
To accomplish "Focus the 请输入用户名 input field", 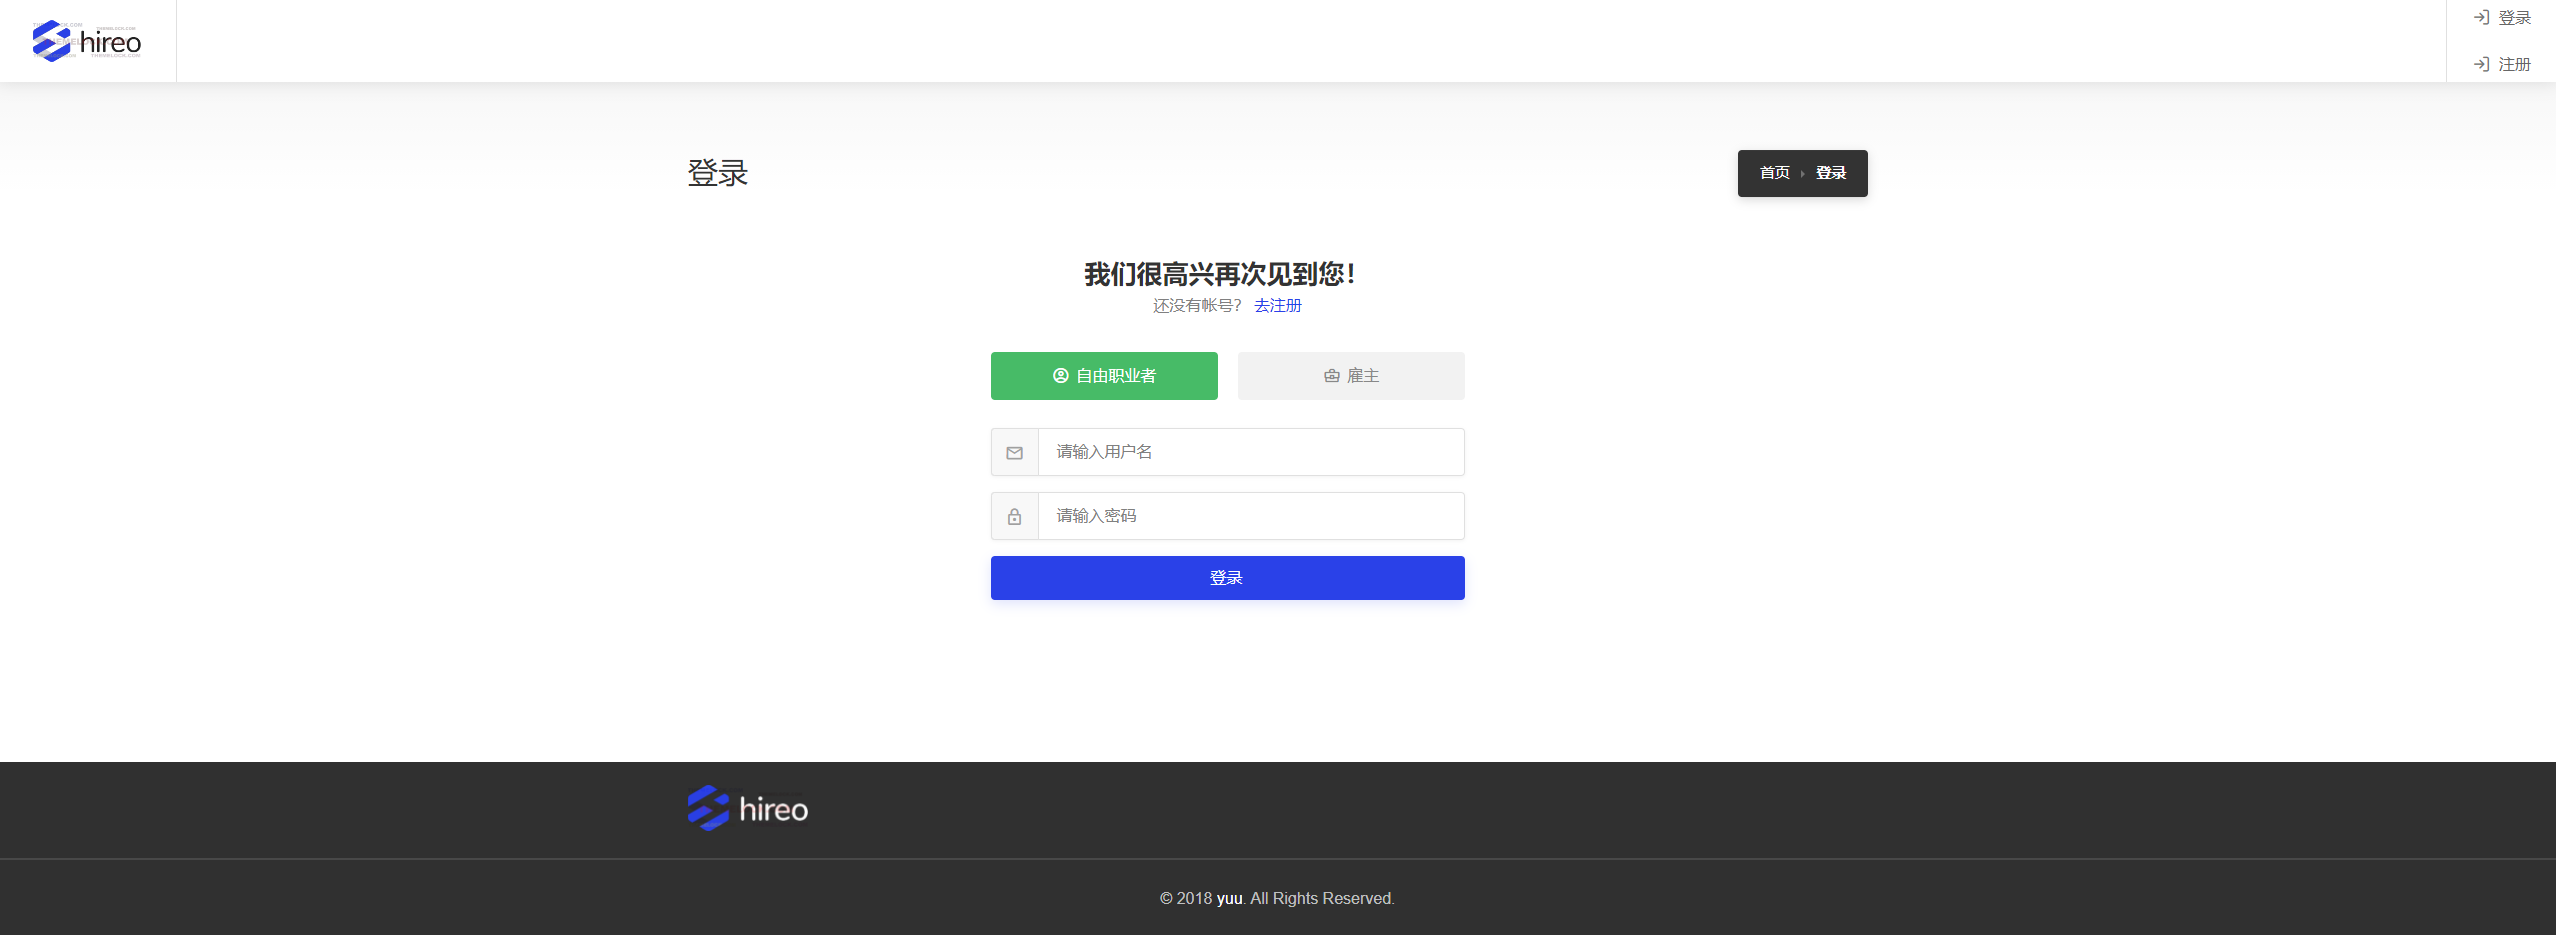I will 1250,452.
